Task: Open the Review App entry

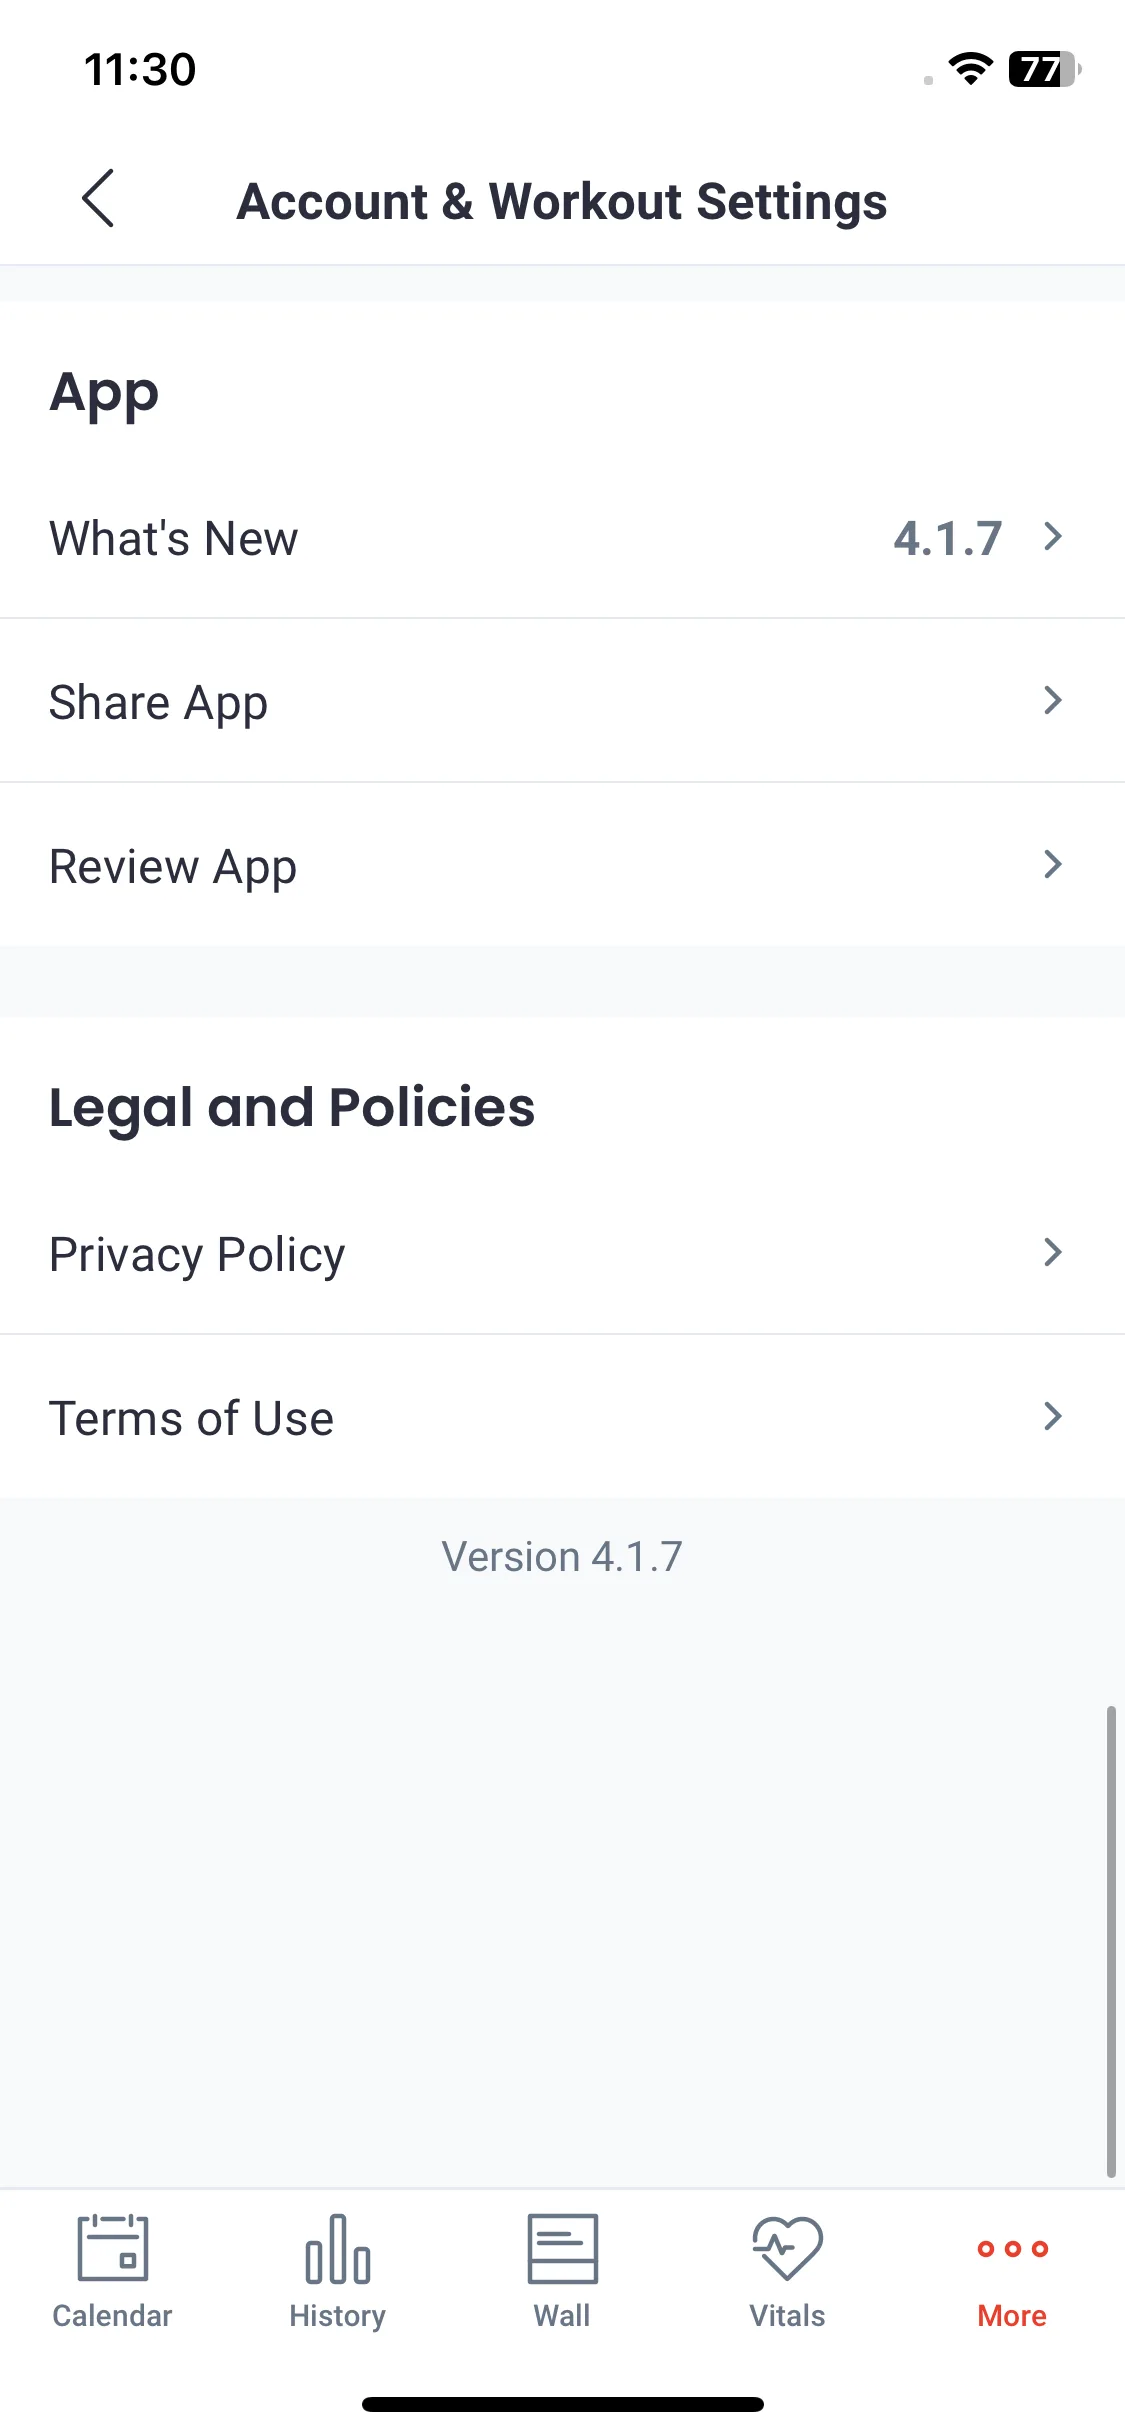Action: 562,865
